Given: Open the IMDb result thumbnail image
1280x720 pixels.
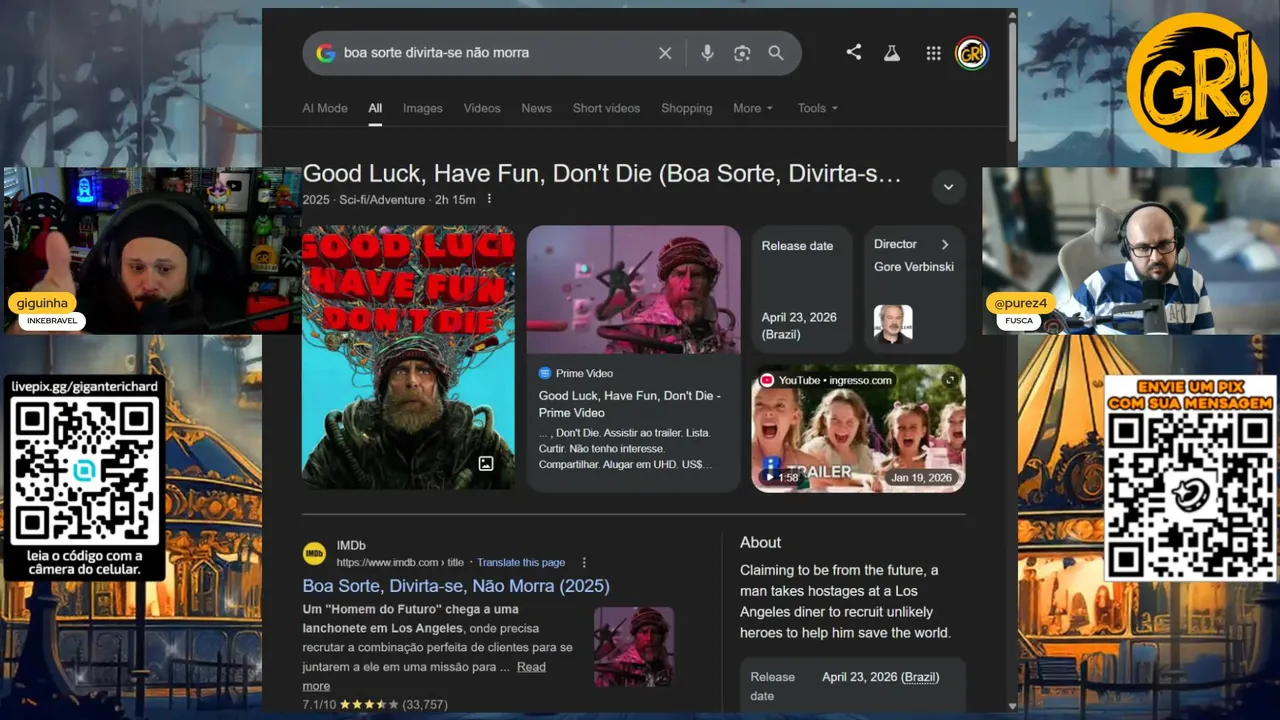Looking at the screenshot, I should (x=634, y=647).
